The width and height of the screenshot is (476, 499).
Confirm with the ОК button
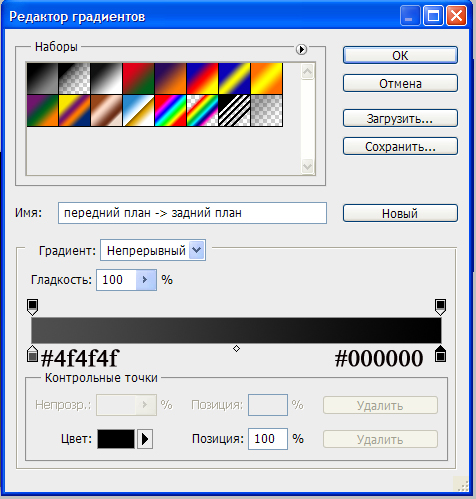[400, 55]
